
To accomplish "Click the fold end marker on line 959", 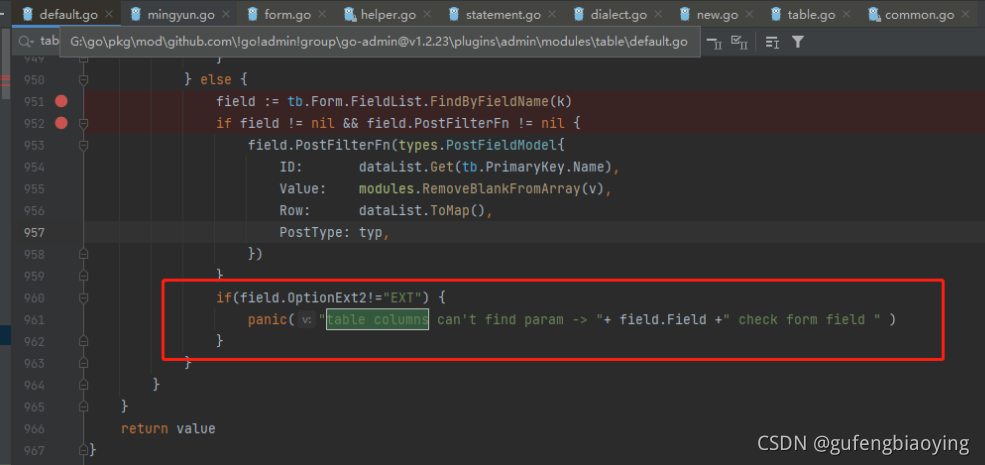I will tap(84, 276).
